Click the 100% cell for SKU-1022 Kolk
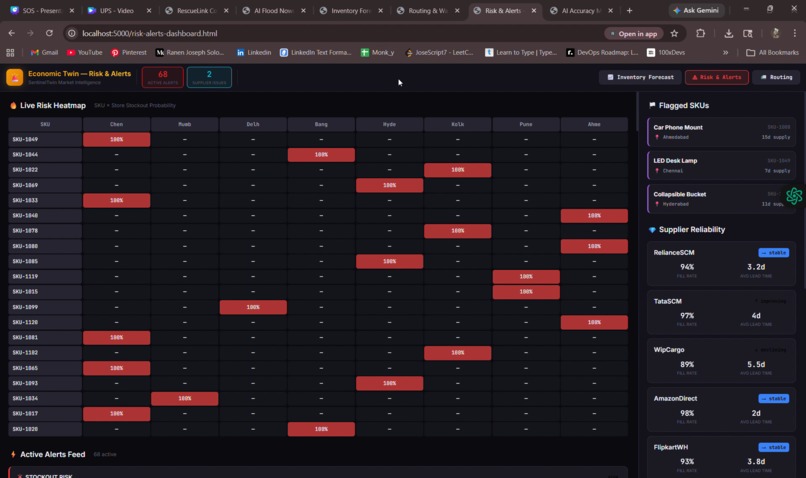806x478 pixels. point(457,170)
